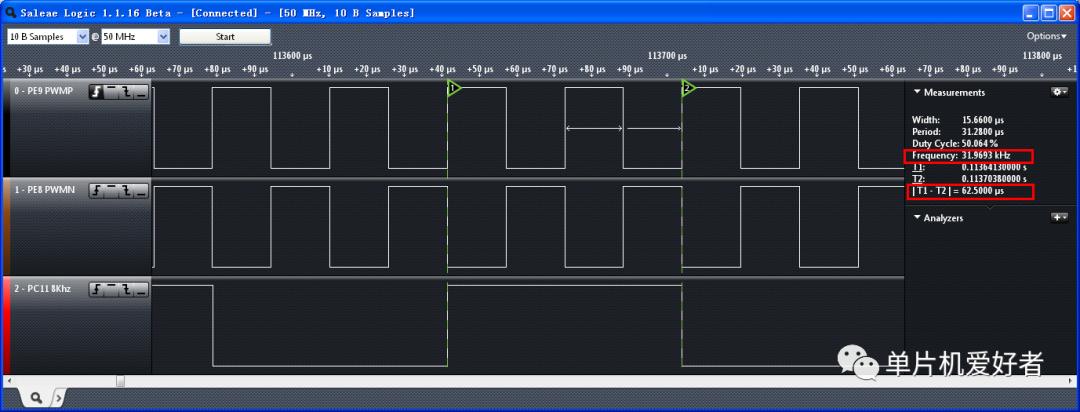Maximize the Saleae Logic window
Viewport: 1080px width, 412px height.
coord(1048,13)
